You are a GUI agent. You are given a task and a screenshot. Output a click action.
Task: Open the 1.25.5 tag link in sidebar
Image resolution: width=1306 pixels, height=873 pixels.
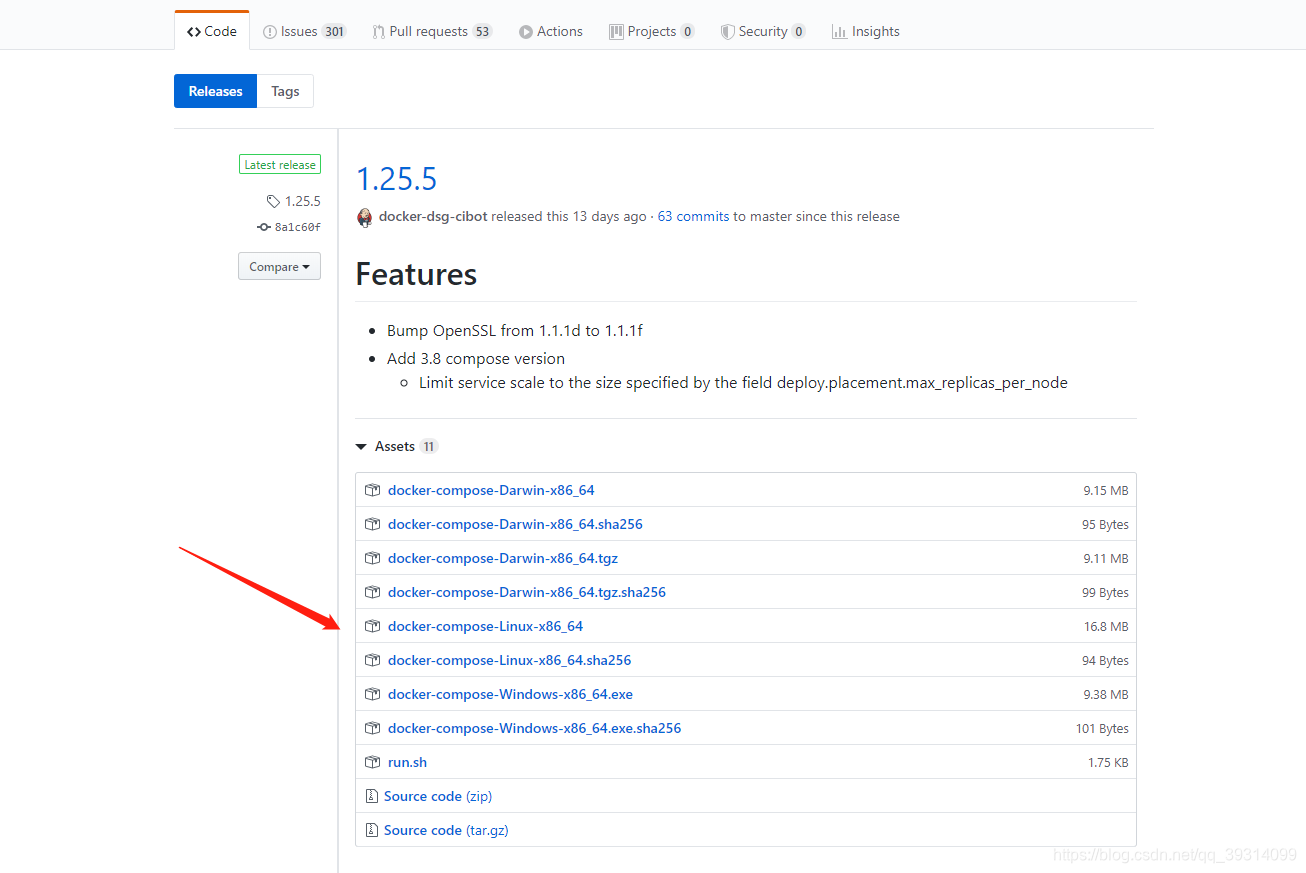[x=294, y=201]
